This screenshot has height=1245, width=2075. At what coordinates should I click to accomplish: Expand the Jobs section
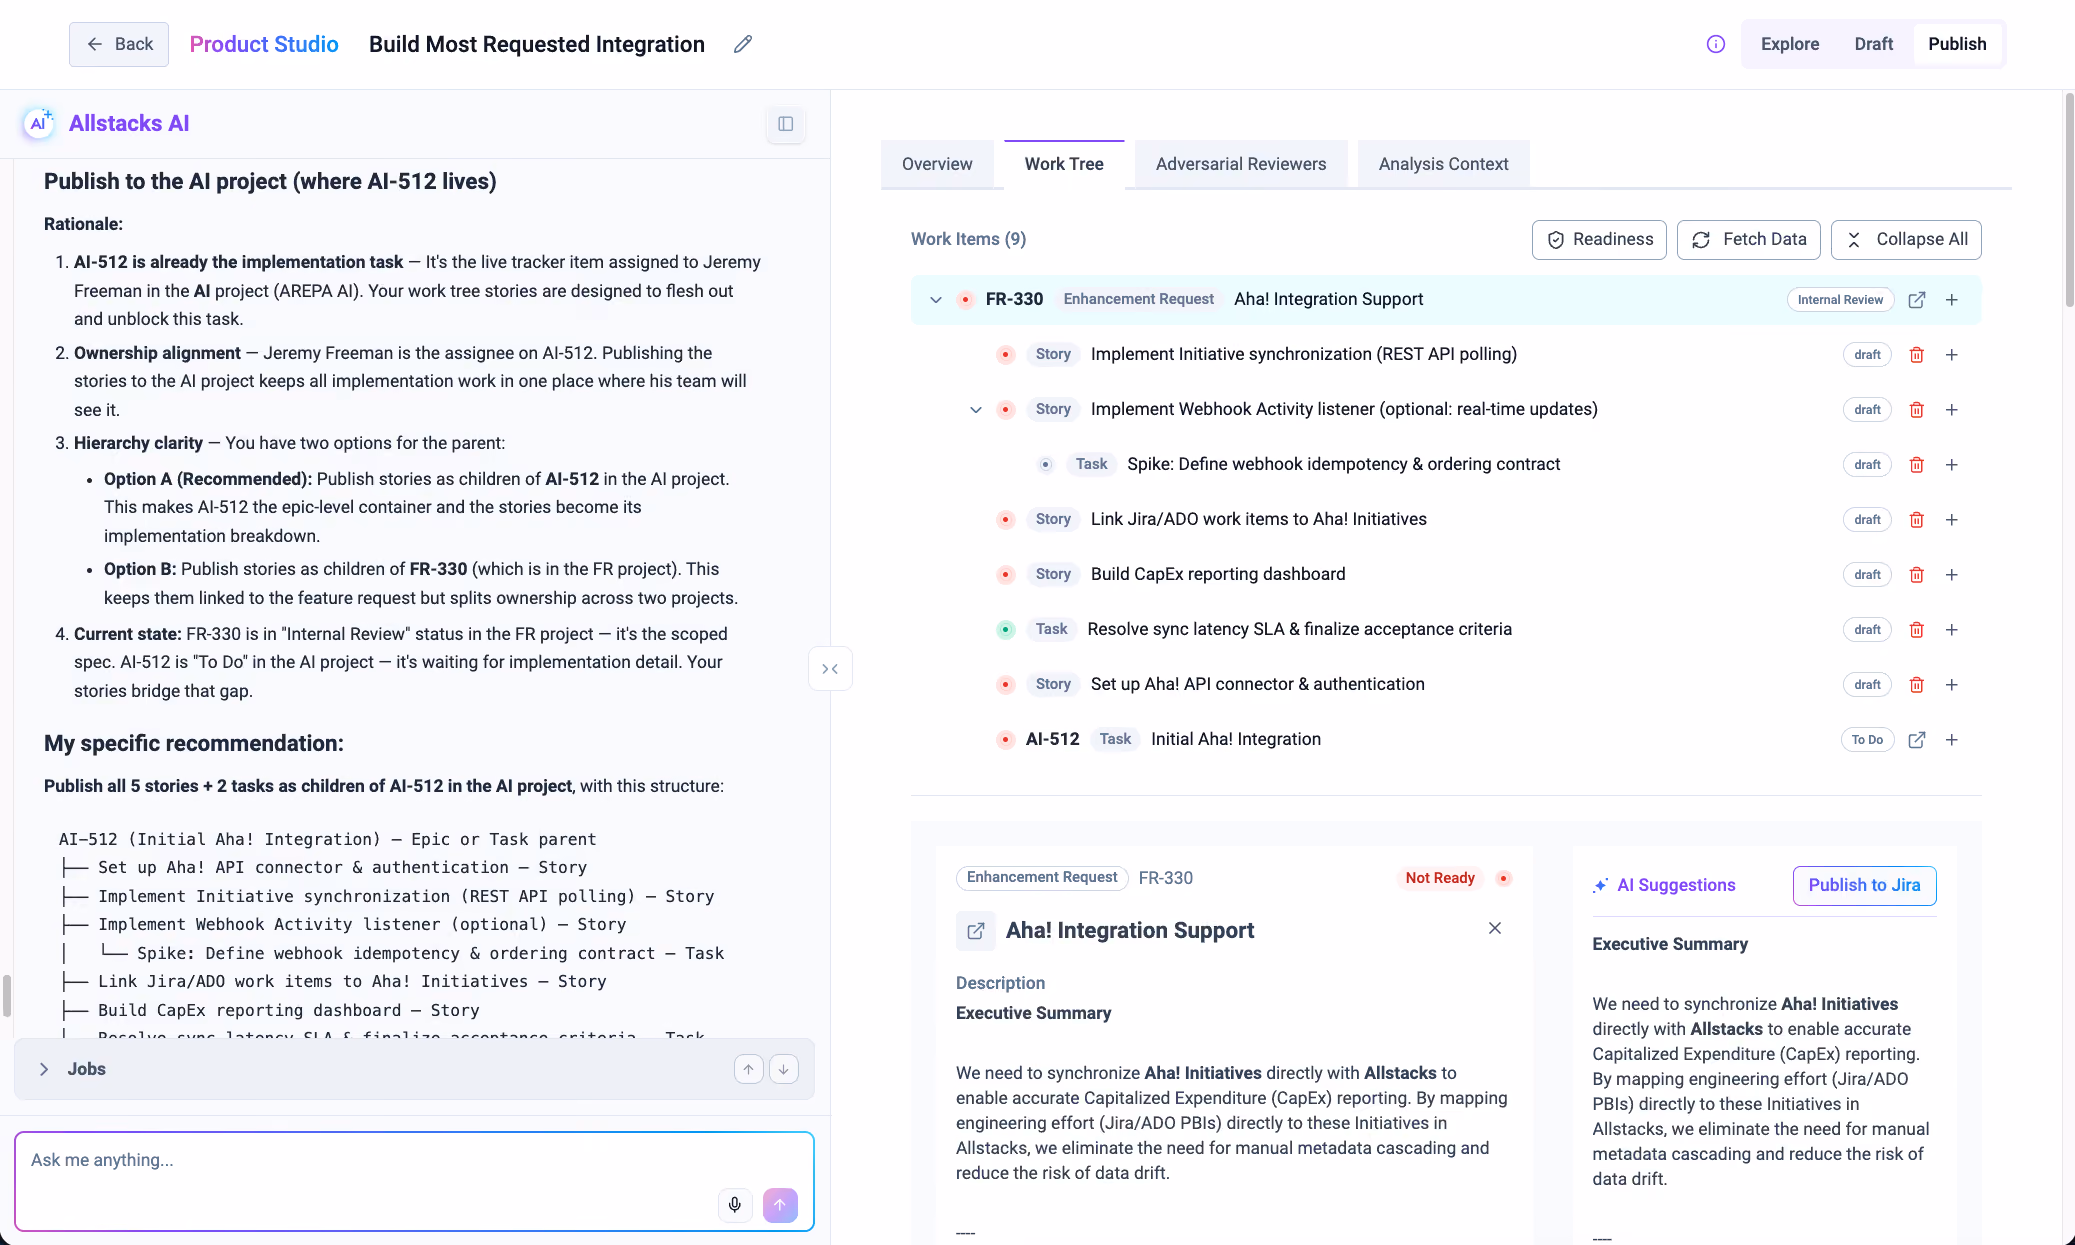[44, 1069]
